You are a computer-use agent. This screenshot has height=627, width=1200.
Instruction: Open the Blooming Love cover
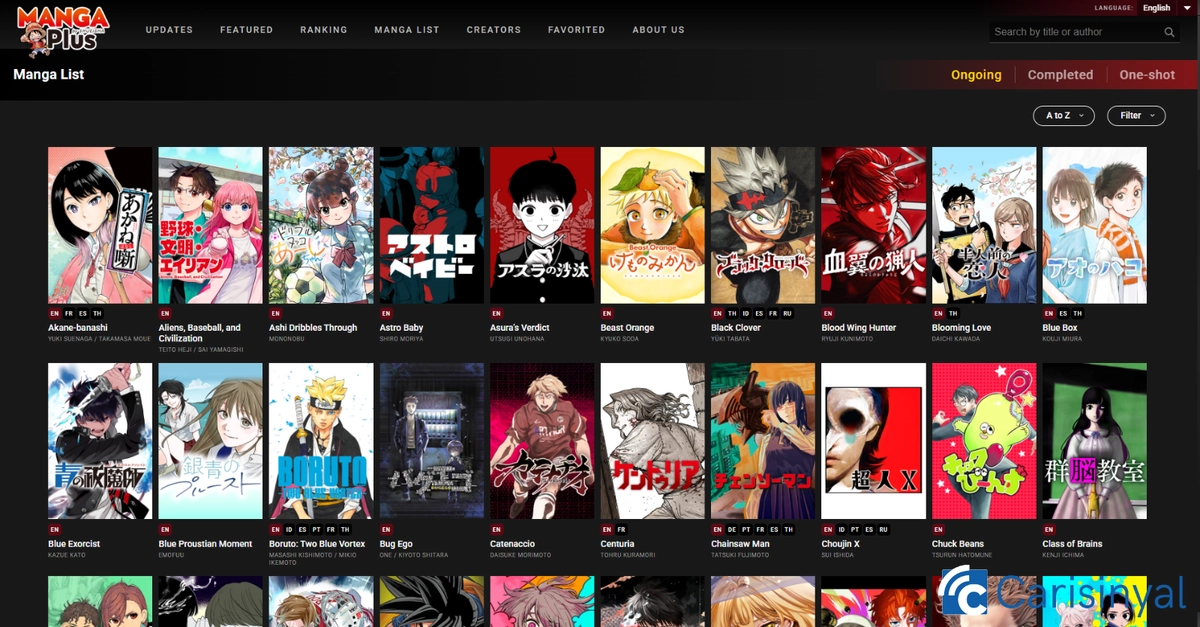point(984,226)
